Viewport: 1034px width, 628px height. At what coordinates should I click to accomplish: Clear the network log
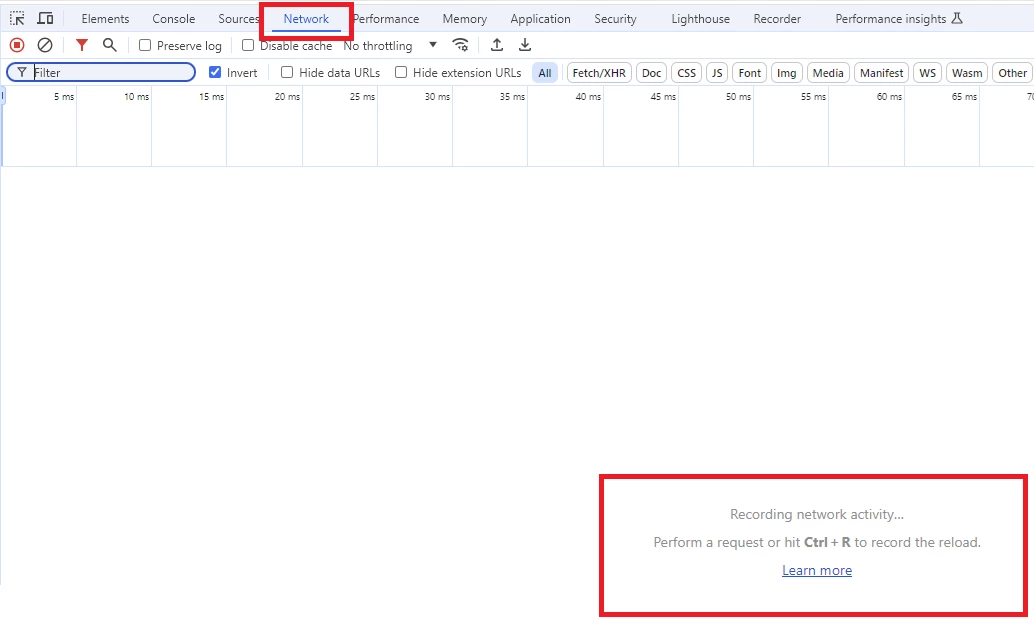pyautogui.click(x=45, y=46)
